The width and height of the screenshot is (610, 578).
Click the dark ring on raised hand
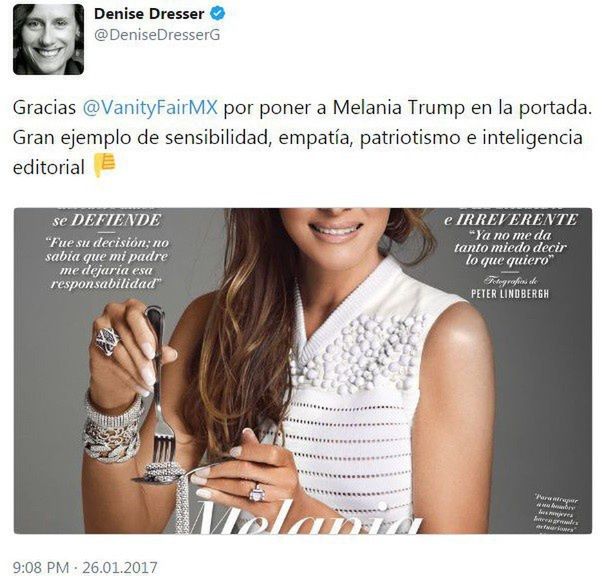point(107,341)
